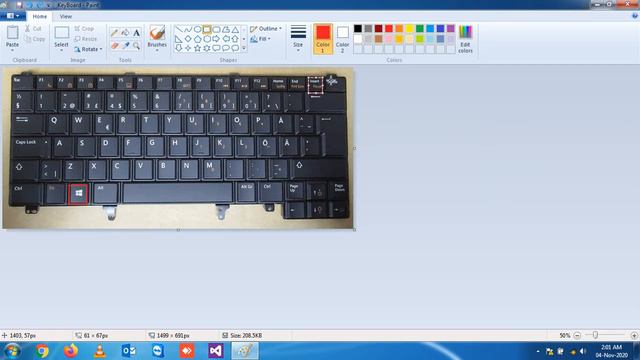The height and width of the screenshot is (360, 640).
Task: Choose the Curve shape
Action: click(188, 29)
